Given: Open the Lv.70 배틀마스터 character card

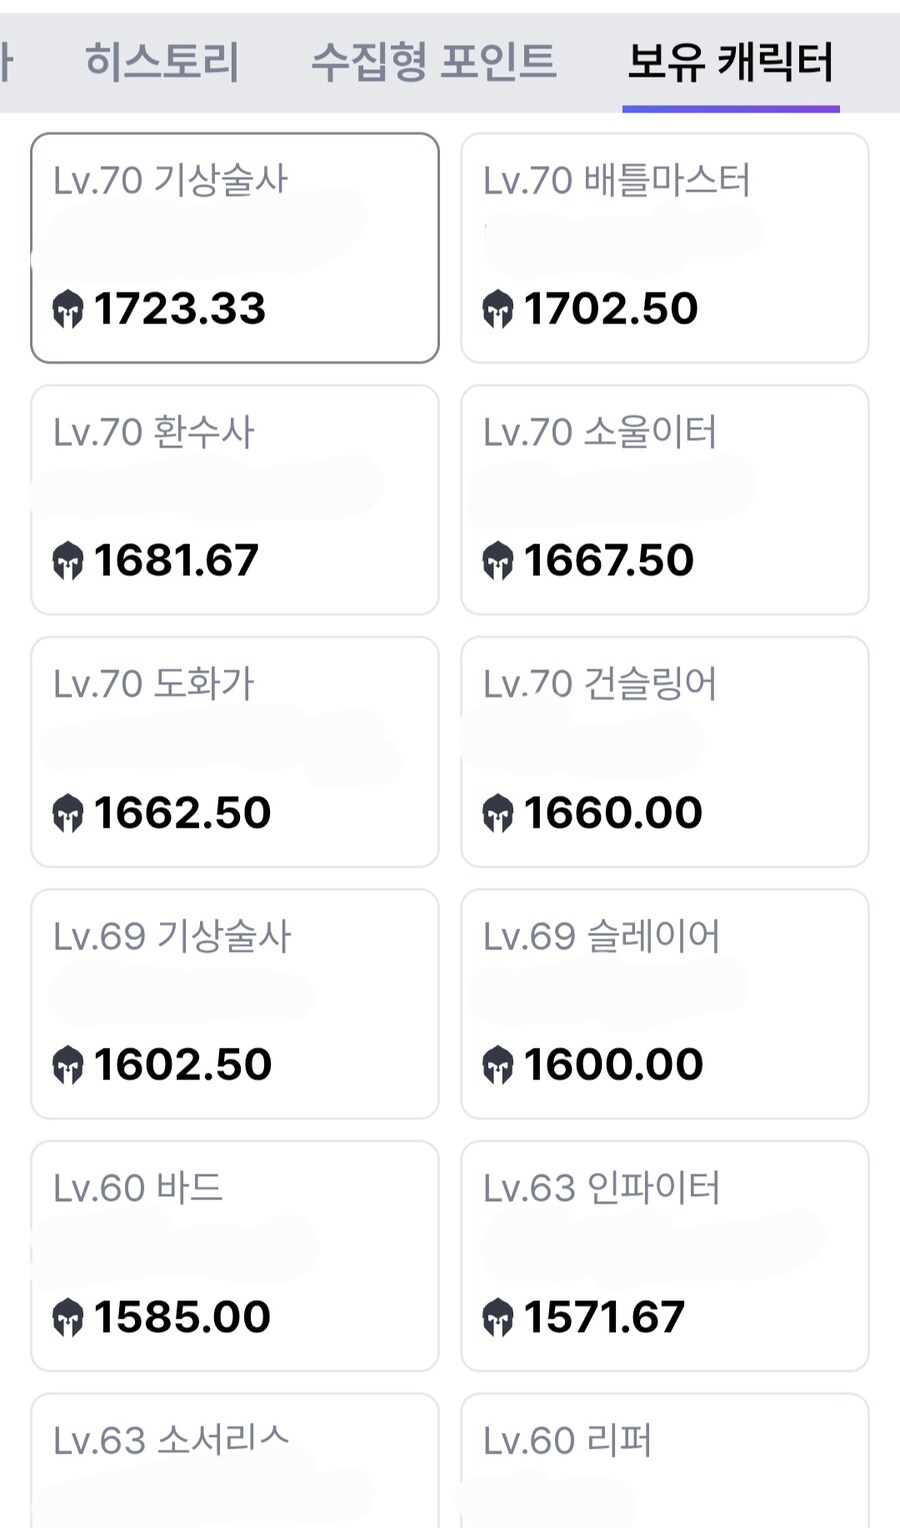Looking at the screenshot, I should (x=664, y=248).
